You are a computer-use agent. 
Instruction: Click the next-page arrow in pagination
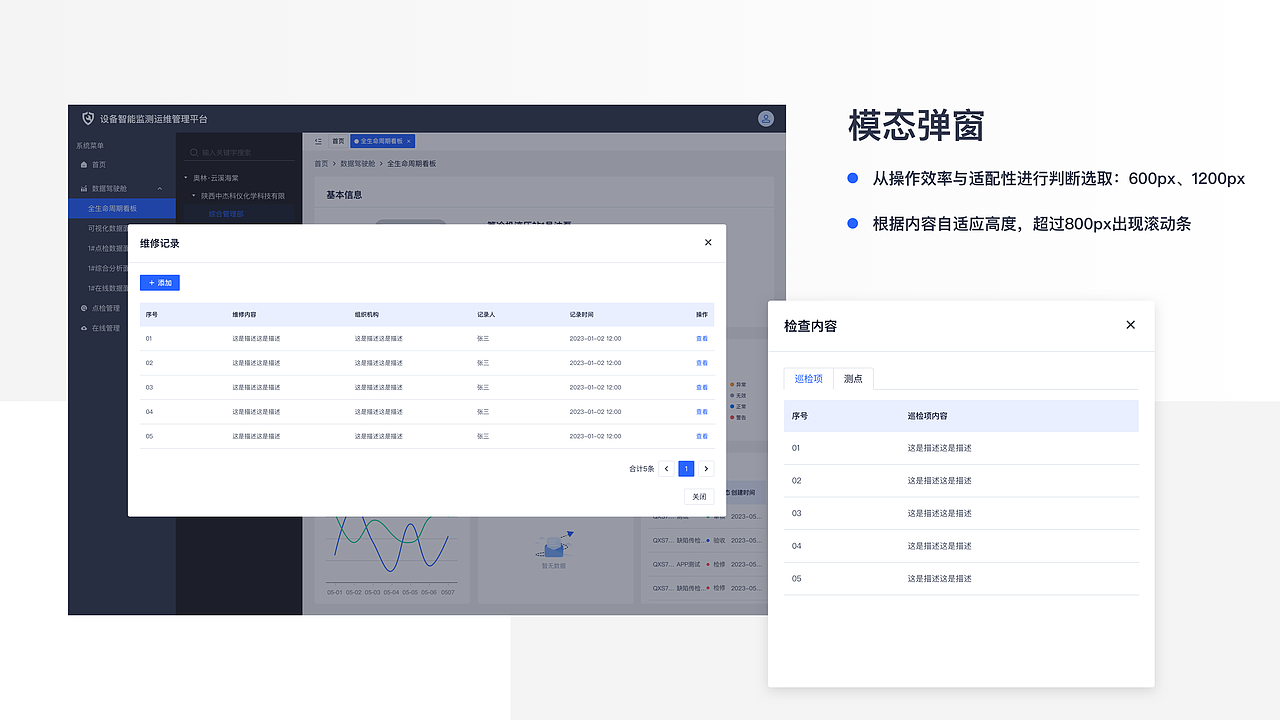pos(706,468)
